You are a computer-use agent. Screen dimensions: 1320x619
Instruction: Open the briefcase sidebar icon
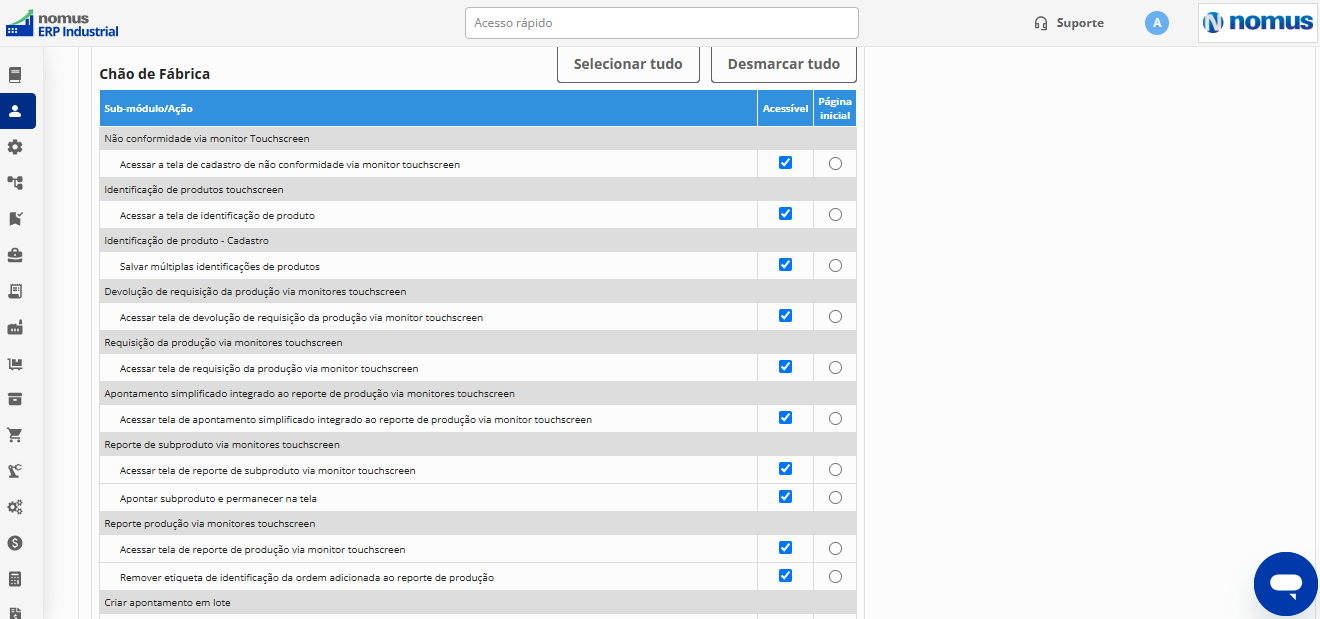(x=15, y=255)
